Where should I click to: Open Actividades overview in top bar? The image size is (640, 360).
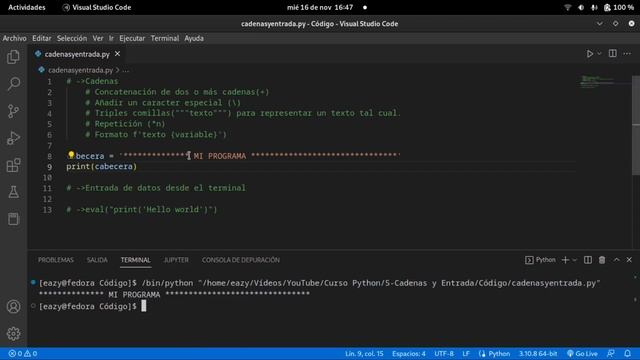[x=27, y=7]
